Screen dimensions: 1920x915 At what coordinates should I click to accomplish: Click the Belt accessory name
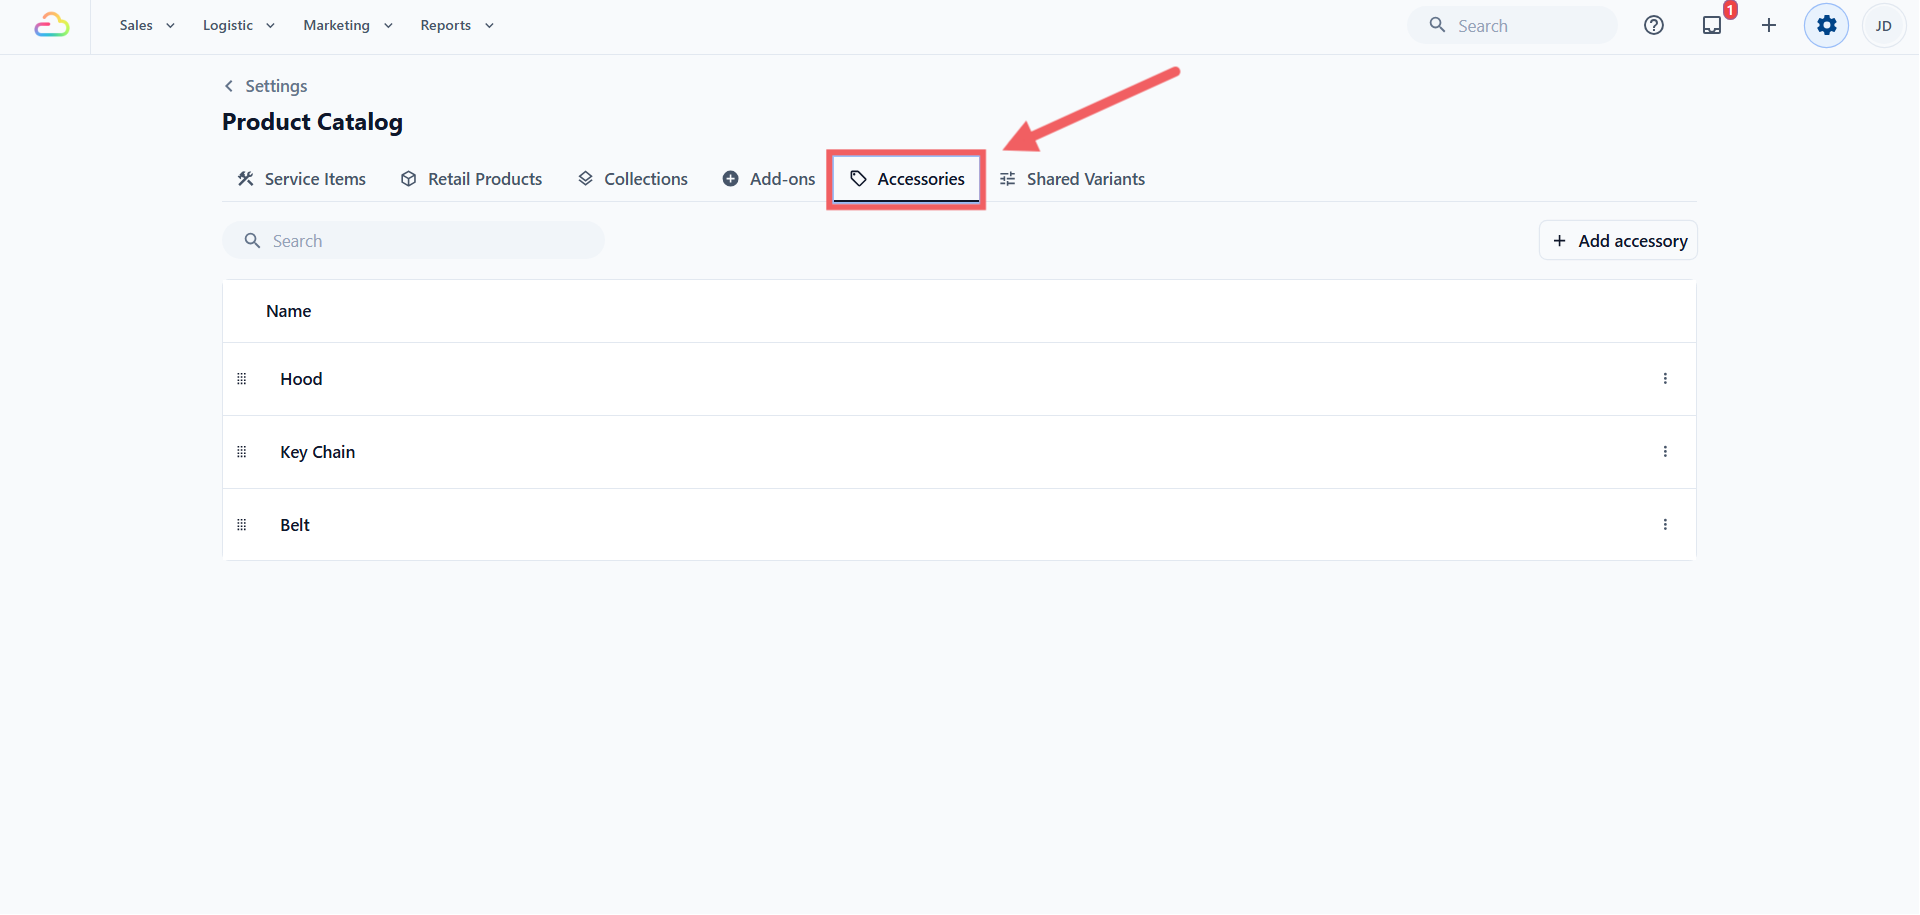pos(295,525)
